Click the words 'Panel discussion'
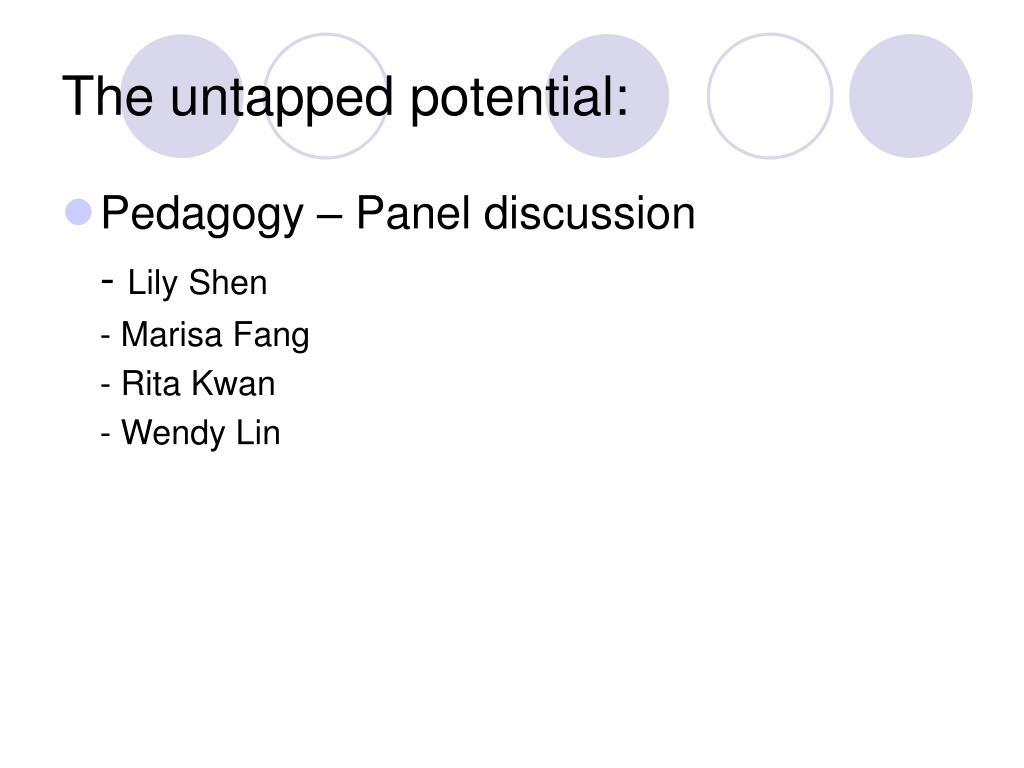1024x768 pixels. coord(525,213)
